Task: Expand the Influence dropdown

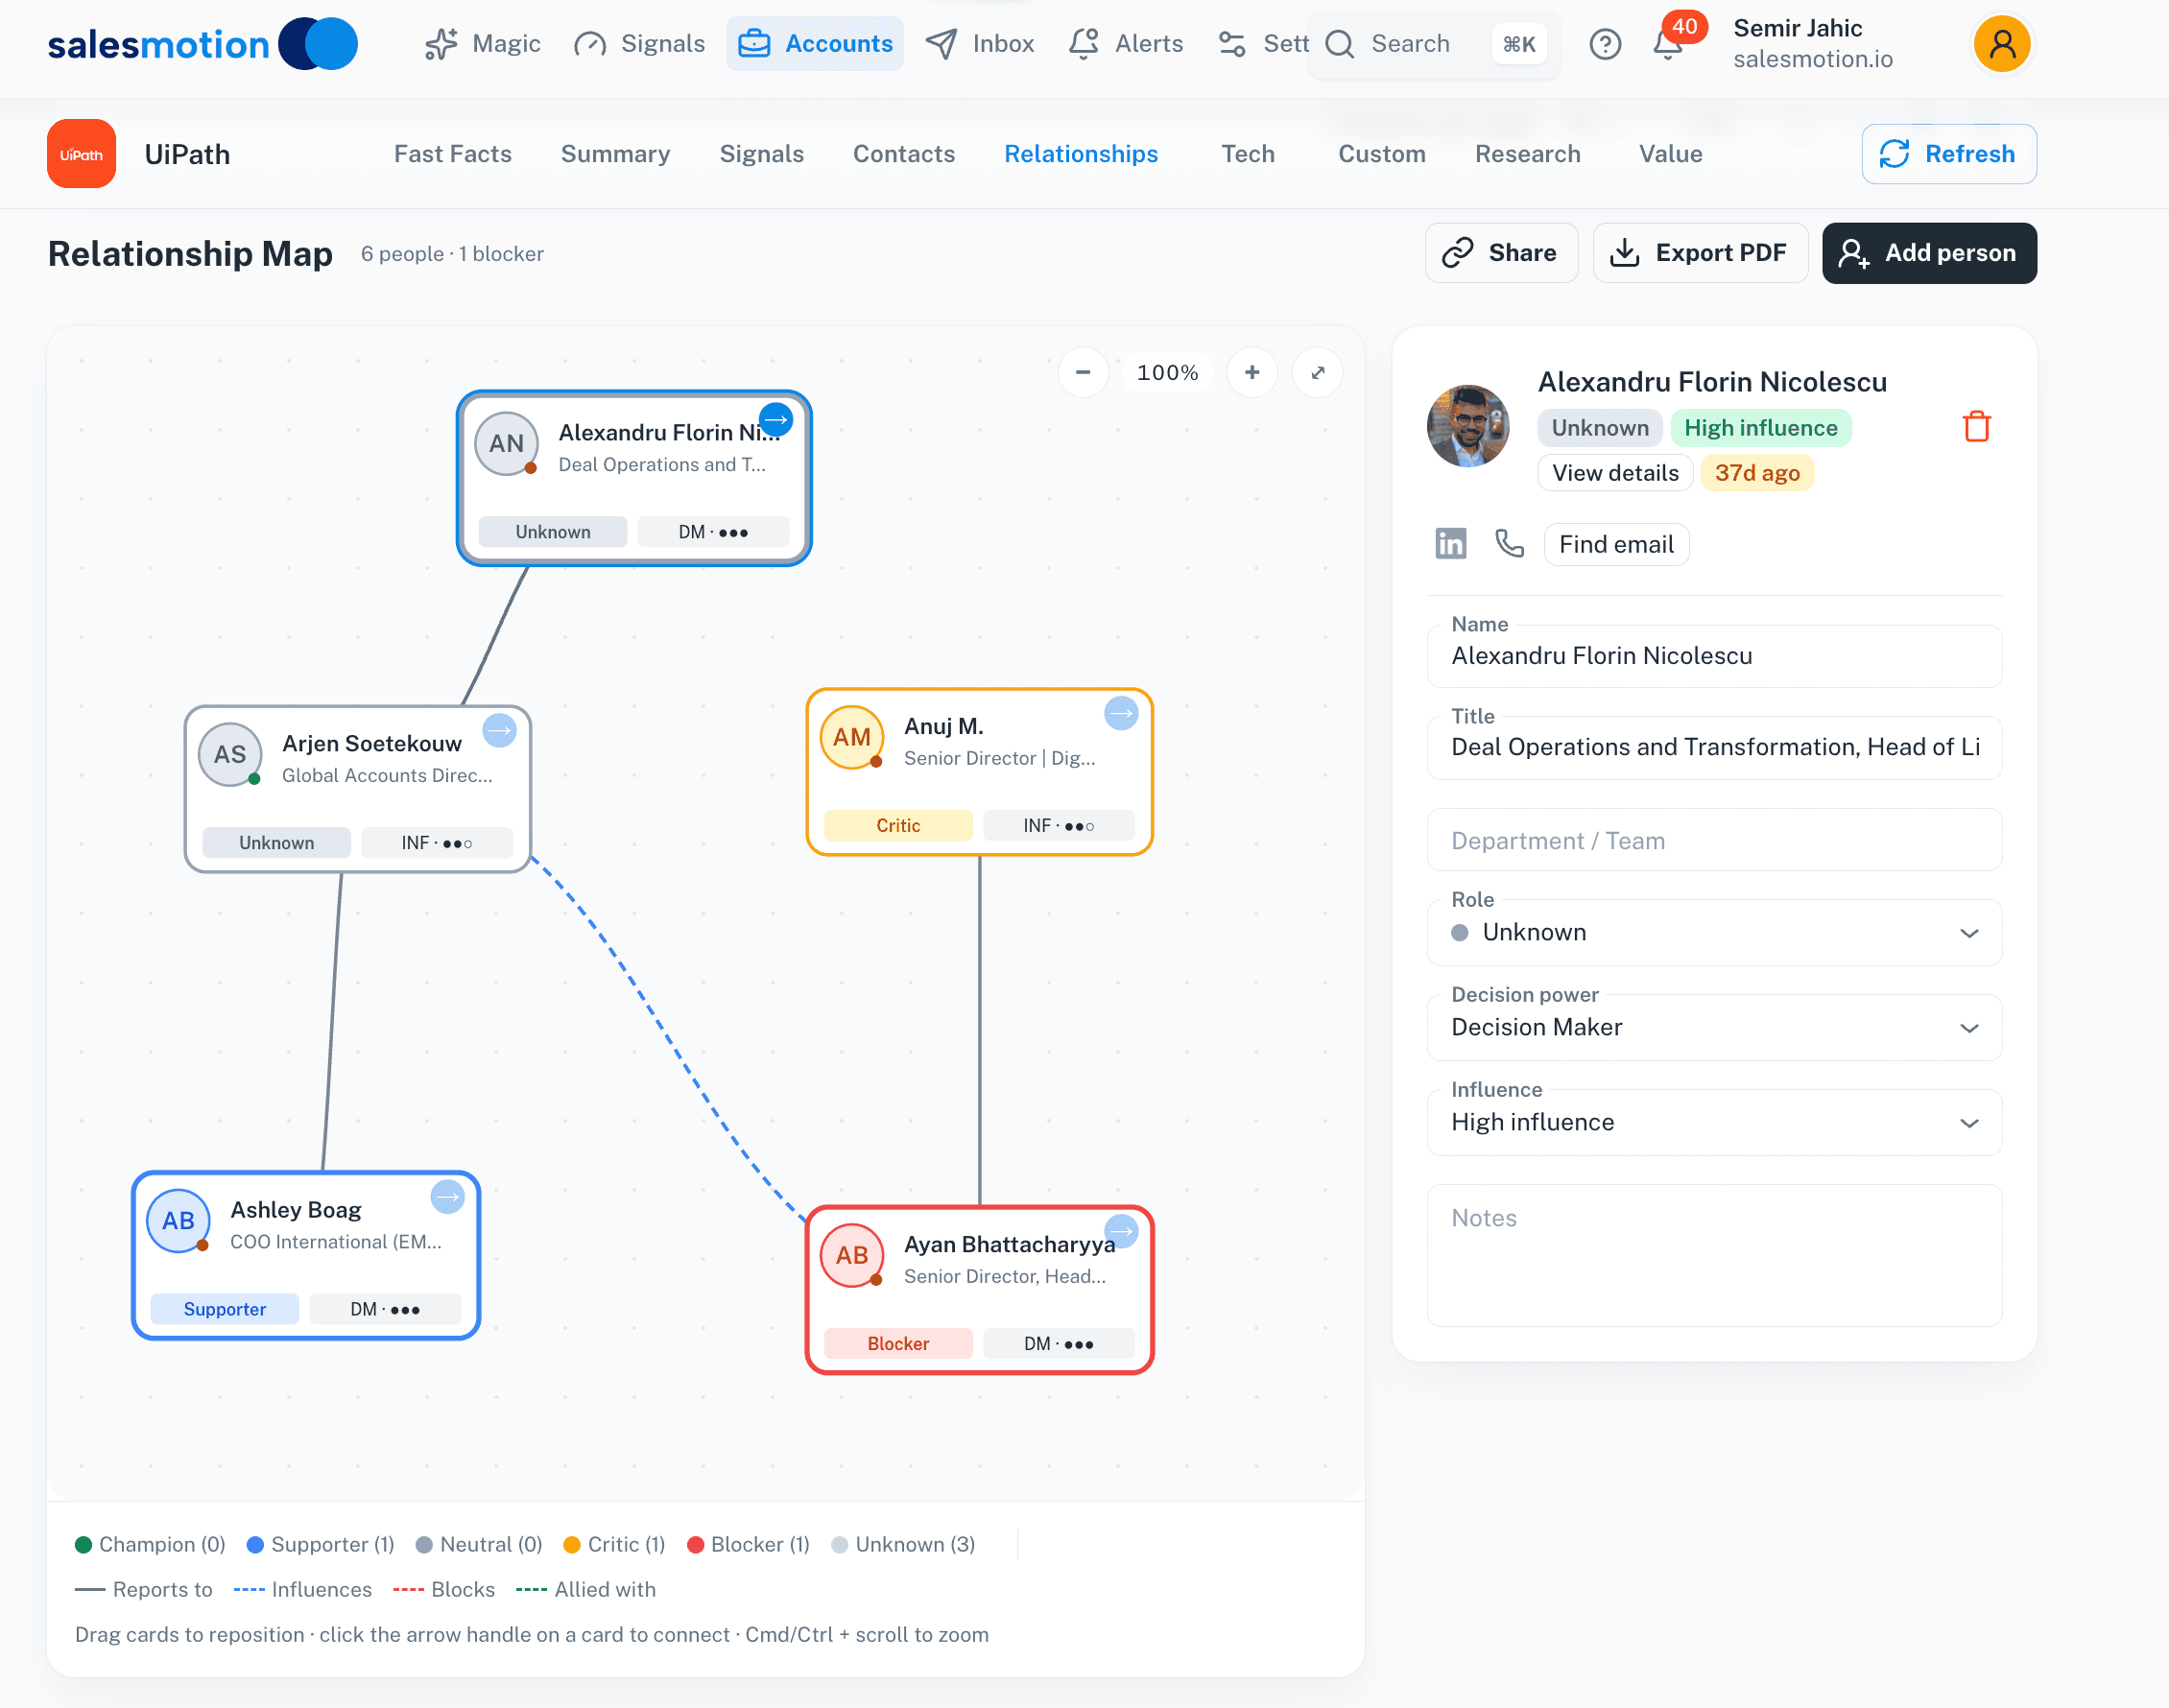Action: [1714, 1122]
